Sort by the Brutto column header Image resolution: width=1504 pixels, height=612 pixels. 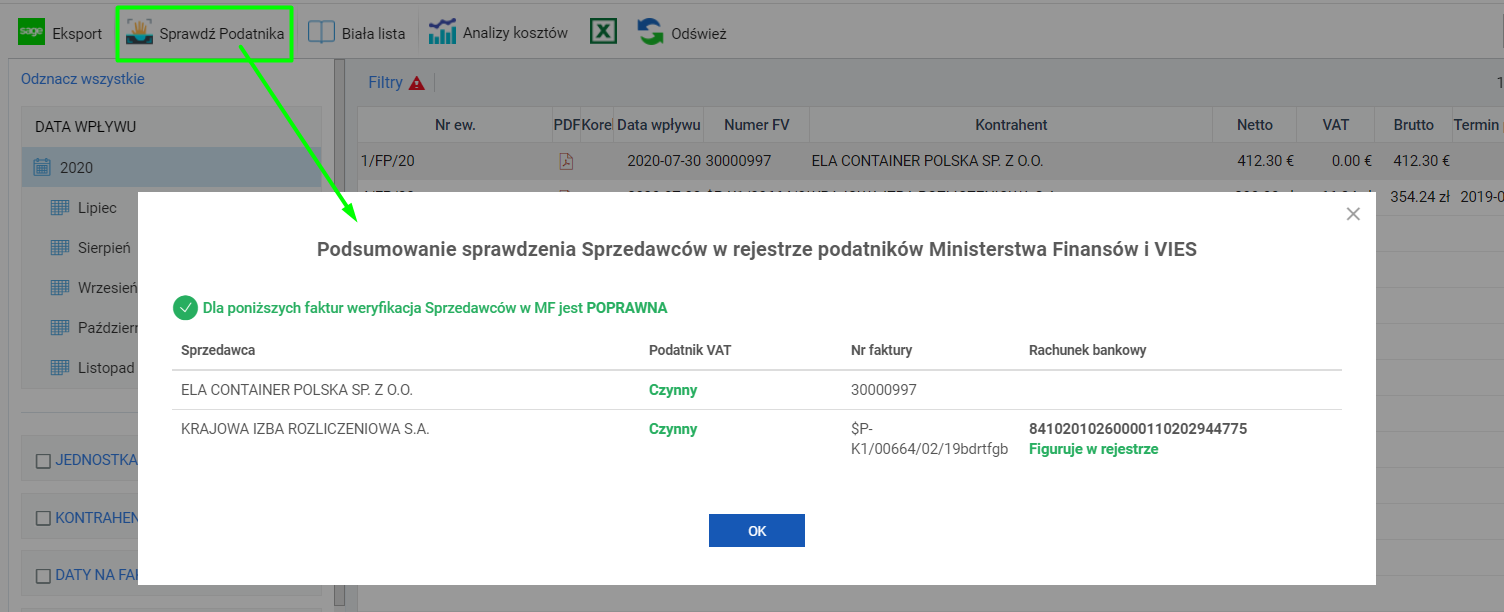pyautogui.click(x=1414, y=125)
